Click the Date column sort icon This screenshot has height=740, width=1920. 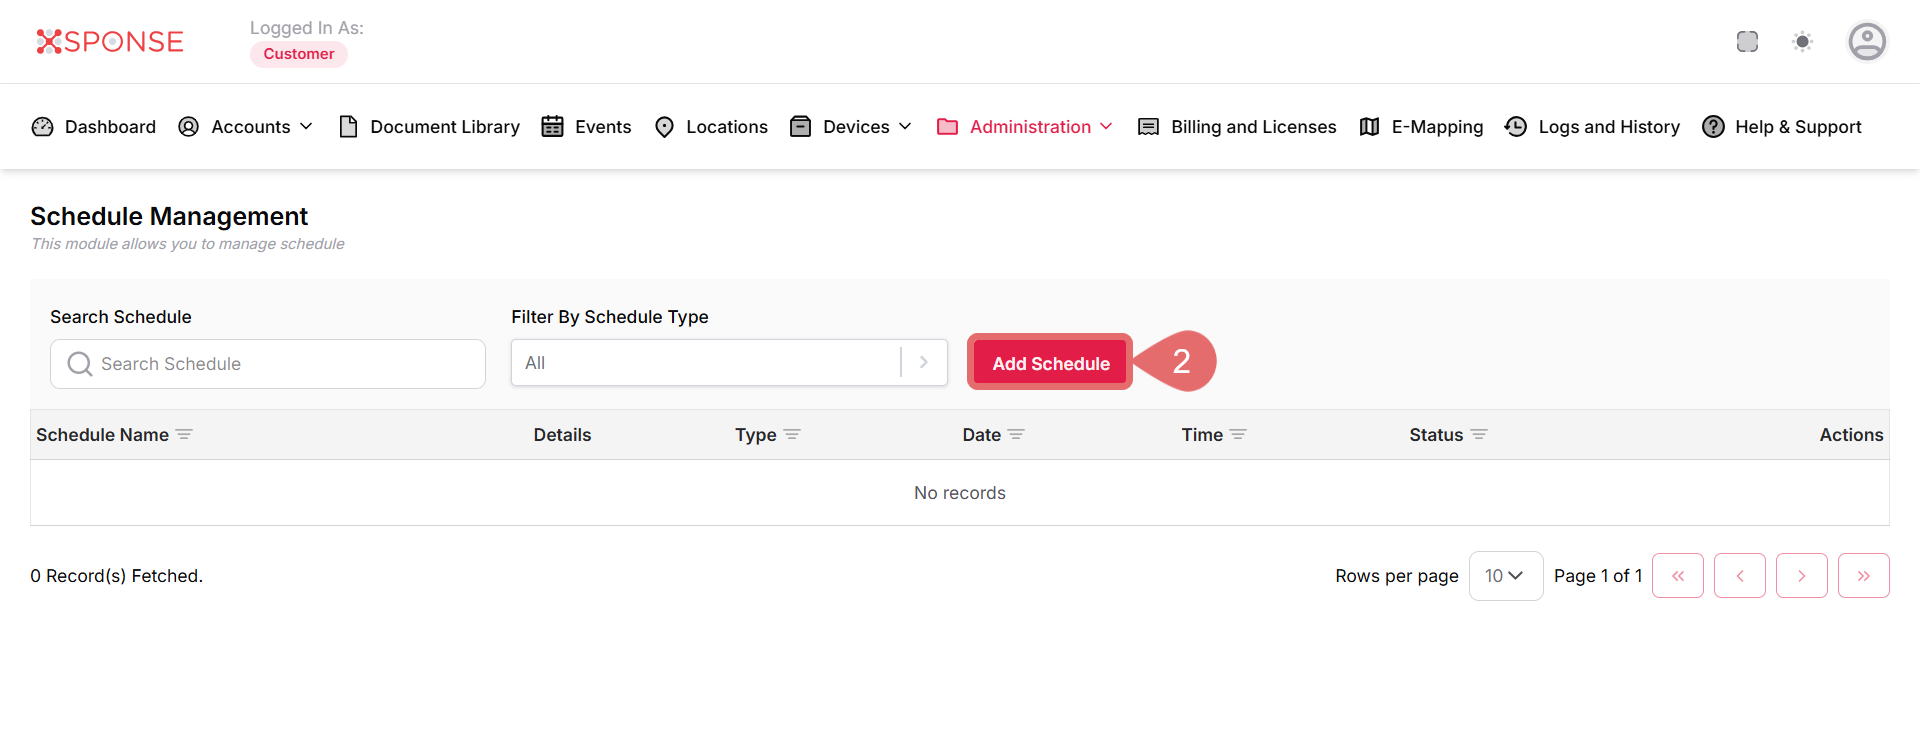click(1016, 435)
